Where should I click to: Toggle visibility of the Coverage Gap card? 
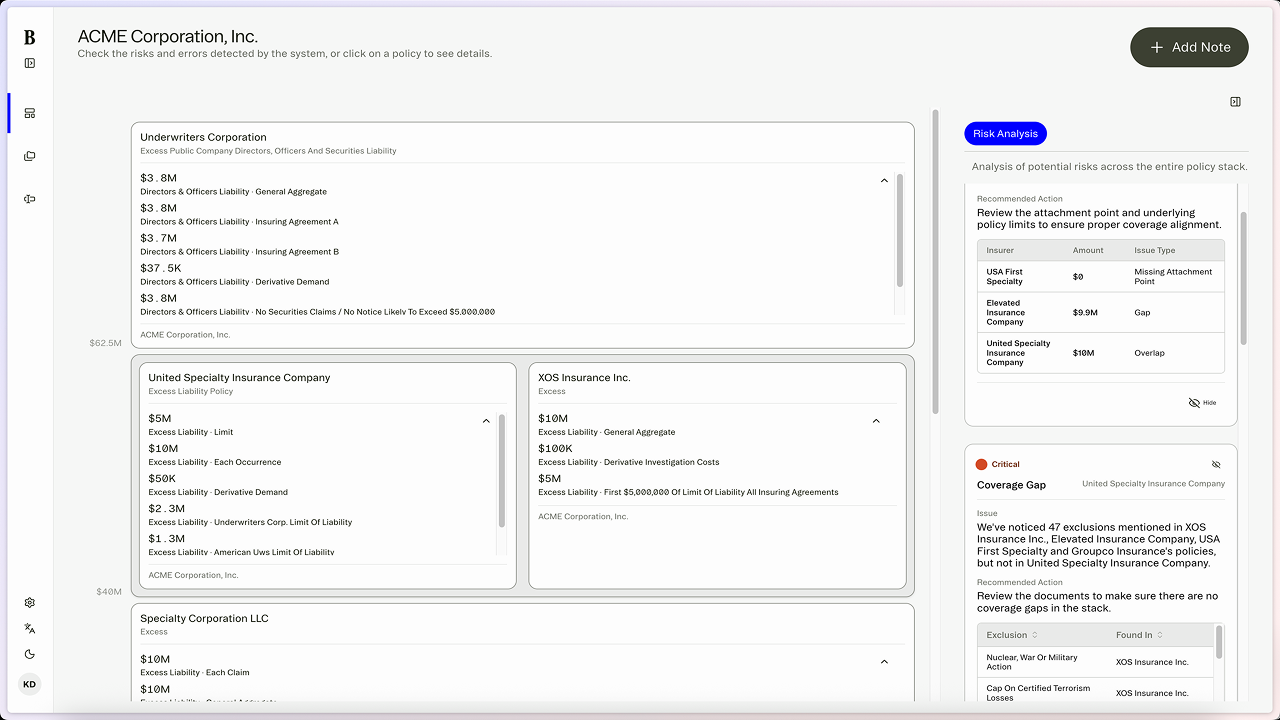[x=1216, y=465]
